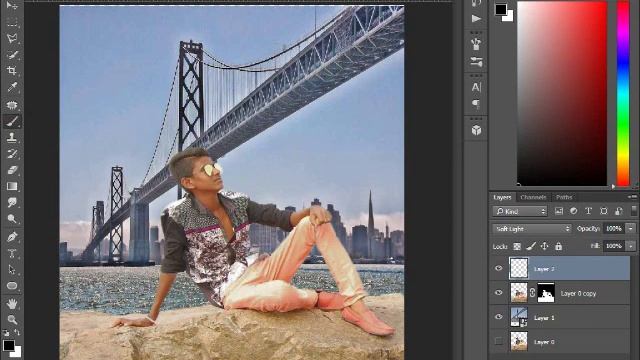
Task: Click Color panel foreground black swatch
Action: (x=501, y=9)
